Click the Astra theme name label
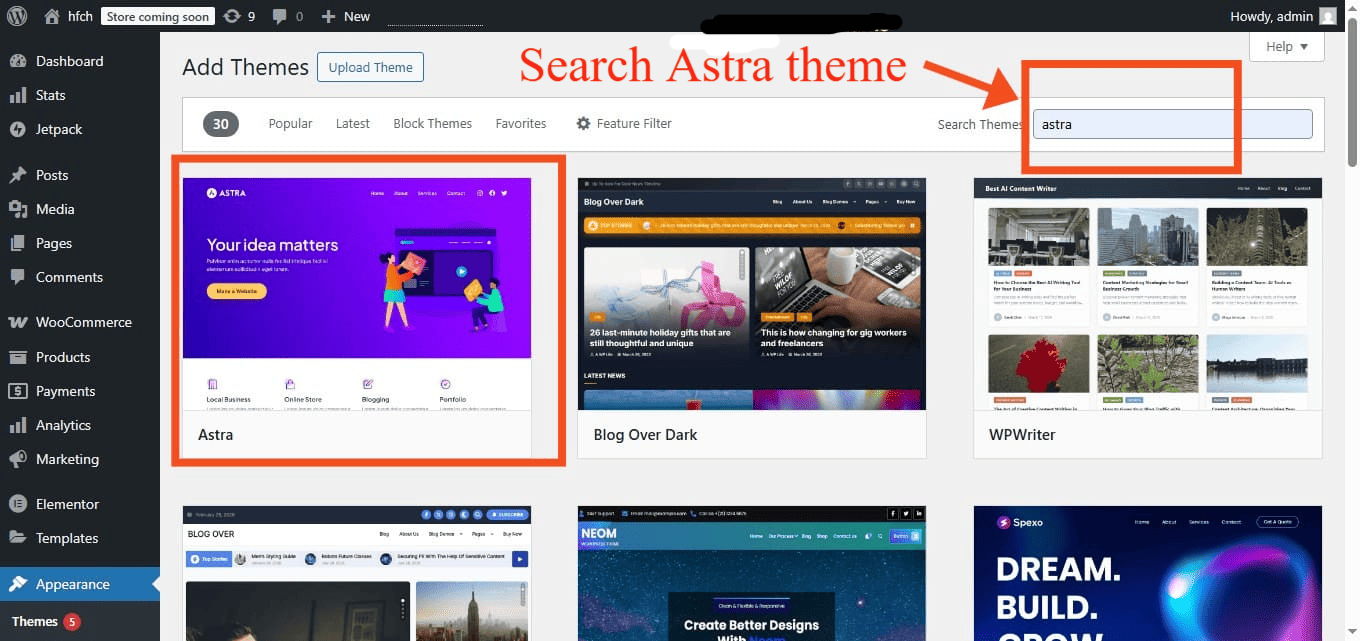1360x641 pixels. (x=216, y=434)
